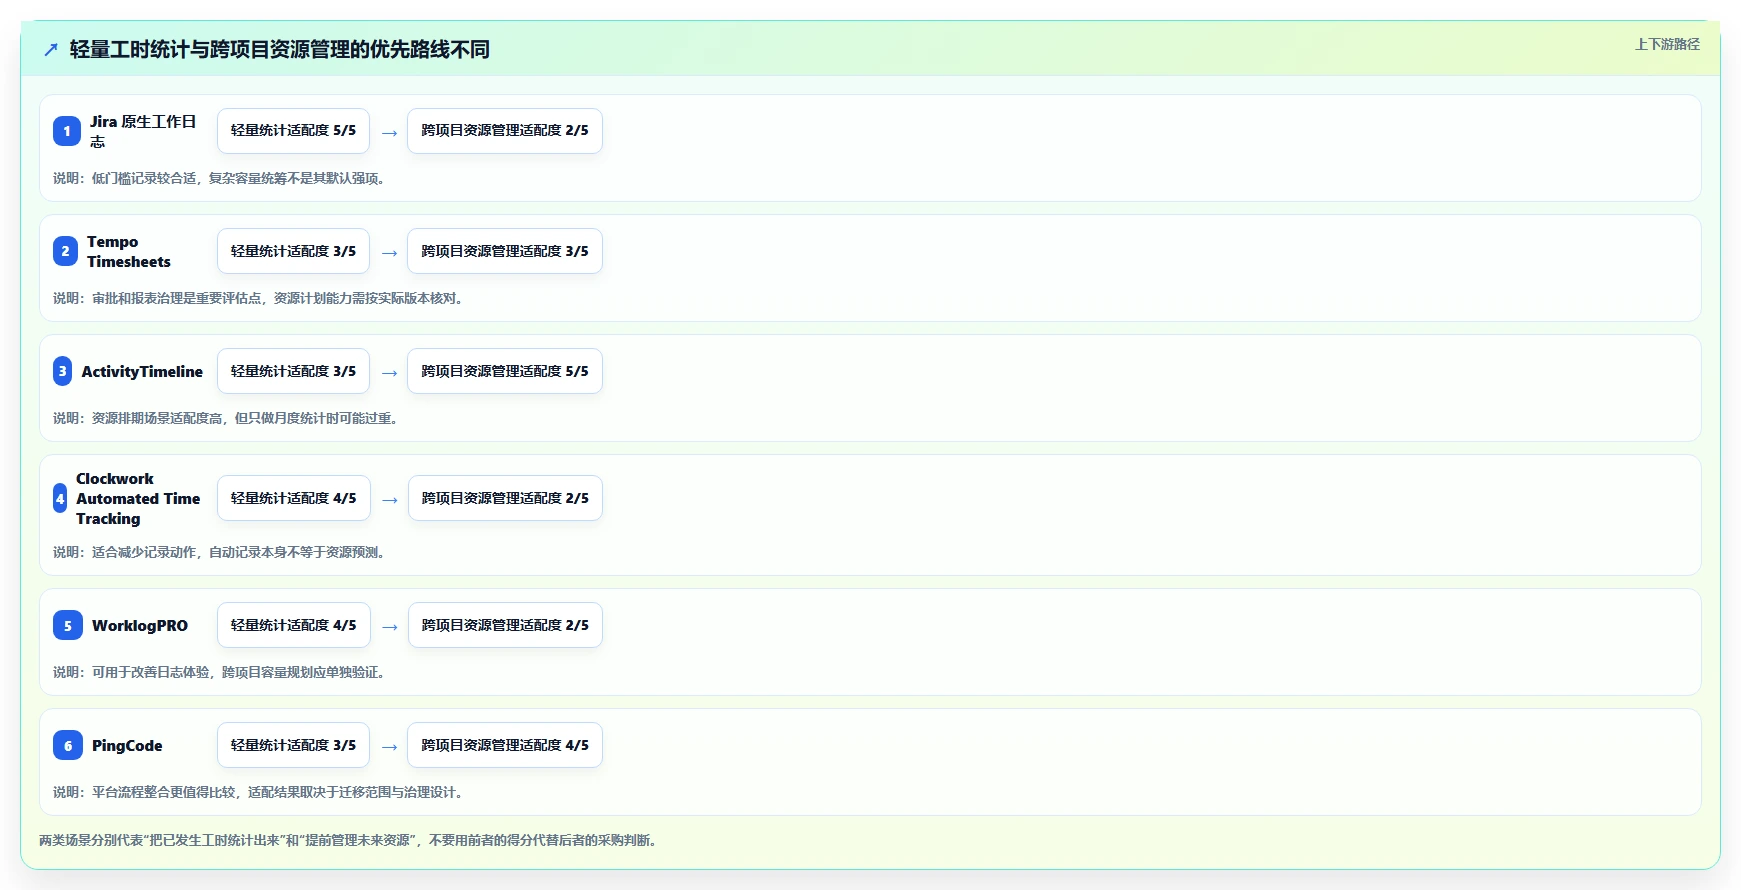Image resolution: width=1741 pixels, height=890 pixels.
Task: Click the arrow between WorklogPRO score chips
Action: click(x=390, y=626)
